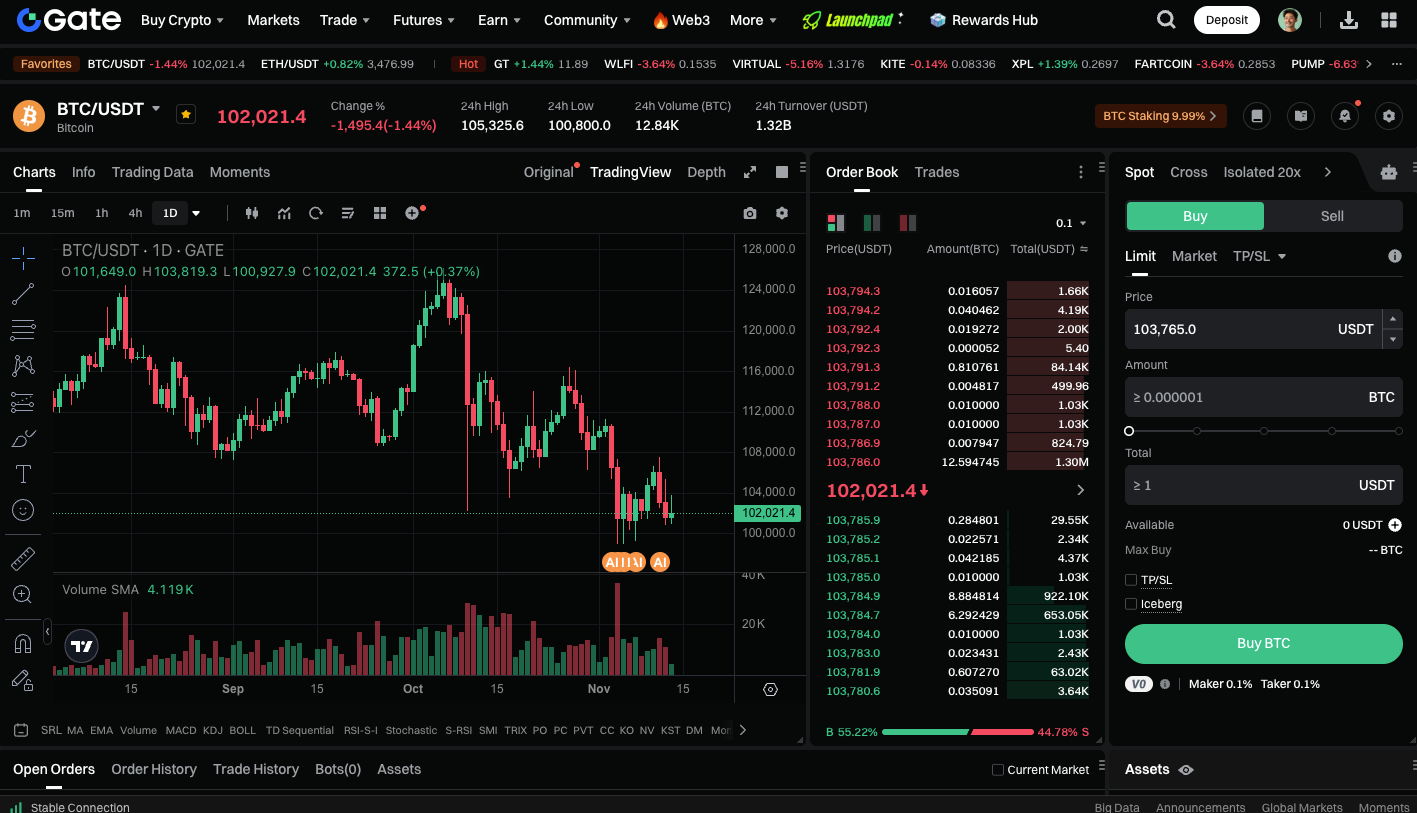
Task: Pick the trend line drawing tool
Action: [x=23, y=294]
